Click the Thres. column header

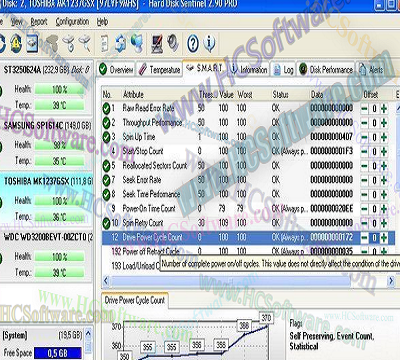click(207, 94)
